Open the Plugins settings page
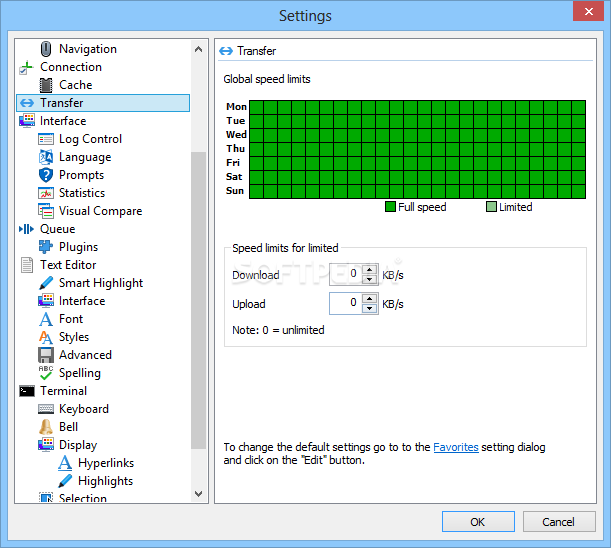The height and width of the screenshot is (548, 611). point(78,247)
